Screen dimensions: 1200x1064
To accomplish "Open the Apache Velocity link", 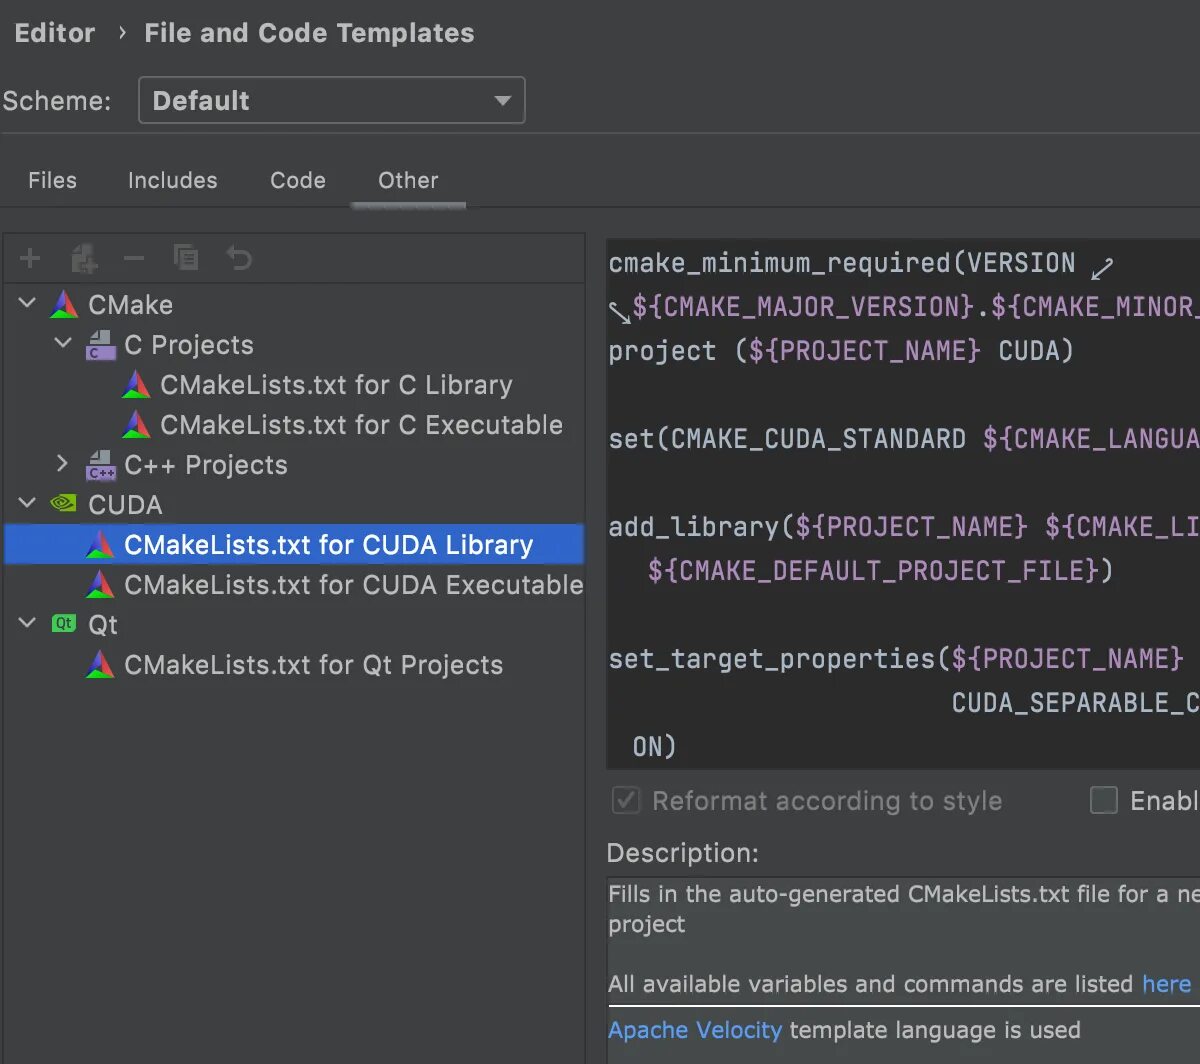I will (695, 1030).
